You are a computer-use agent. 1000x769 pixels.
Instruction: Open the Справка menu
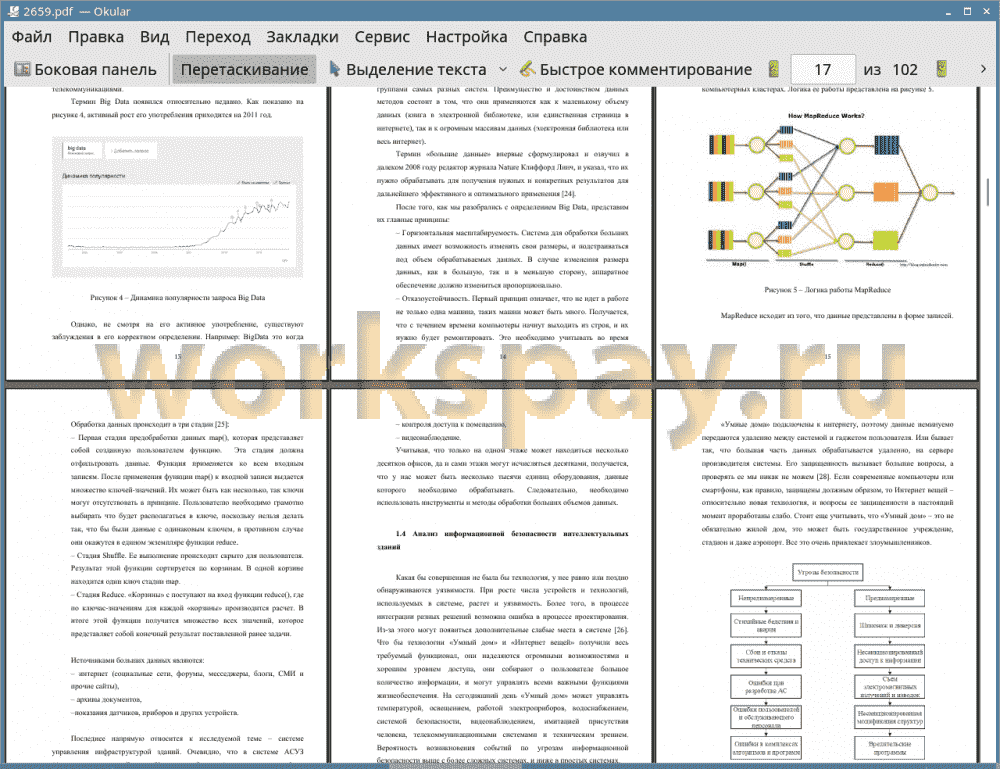555,37
